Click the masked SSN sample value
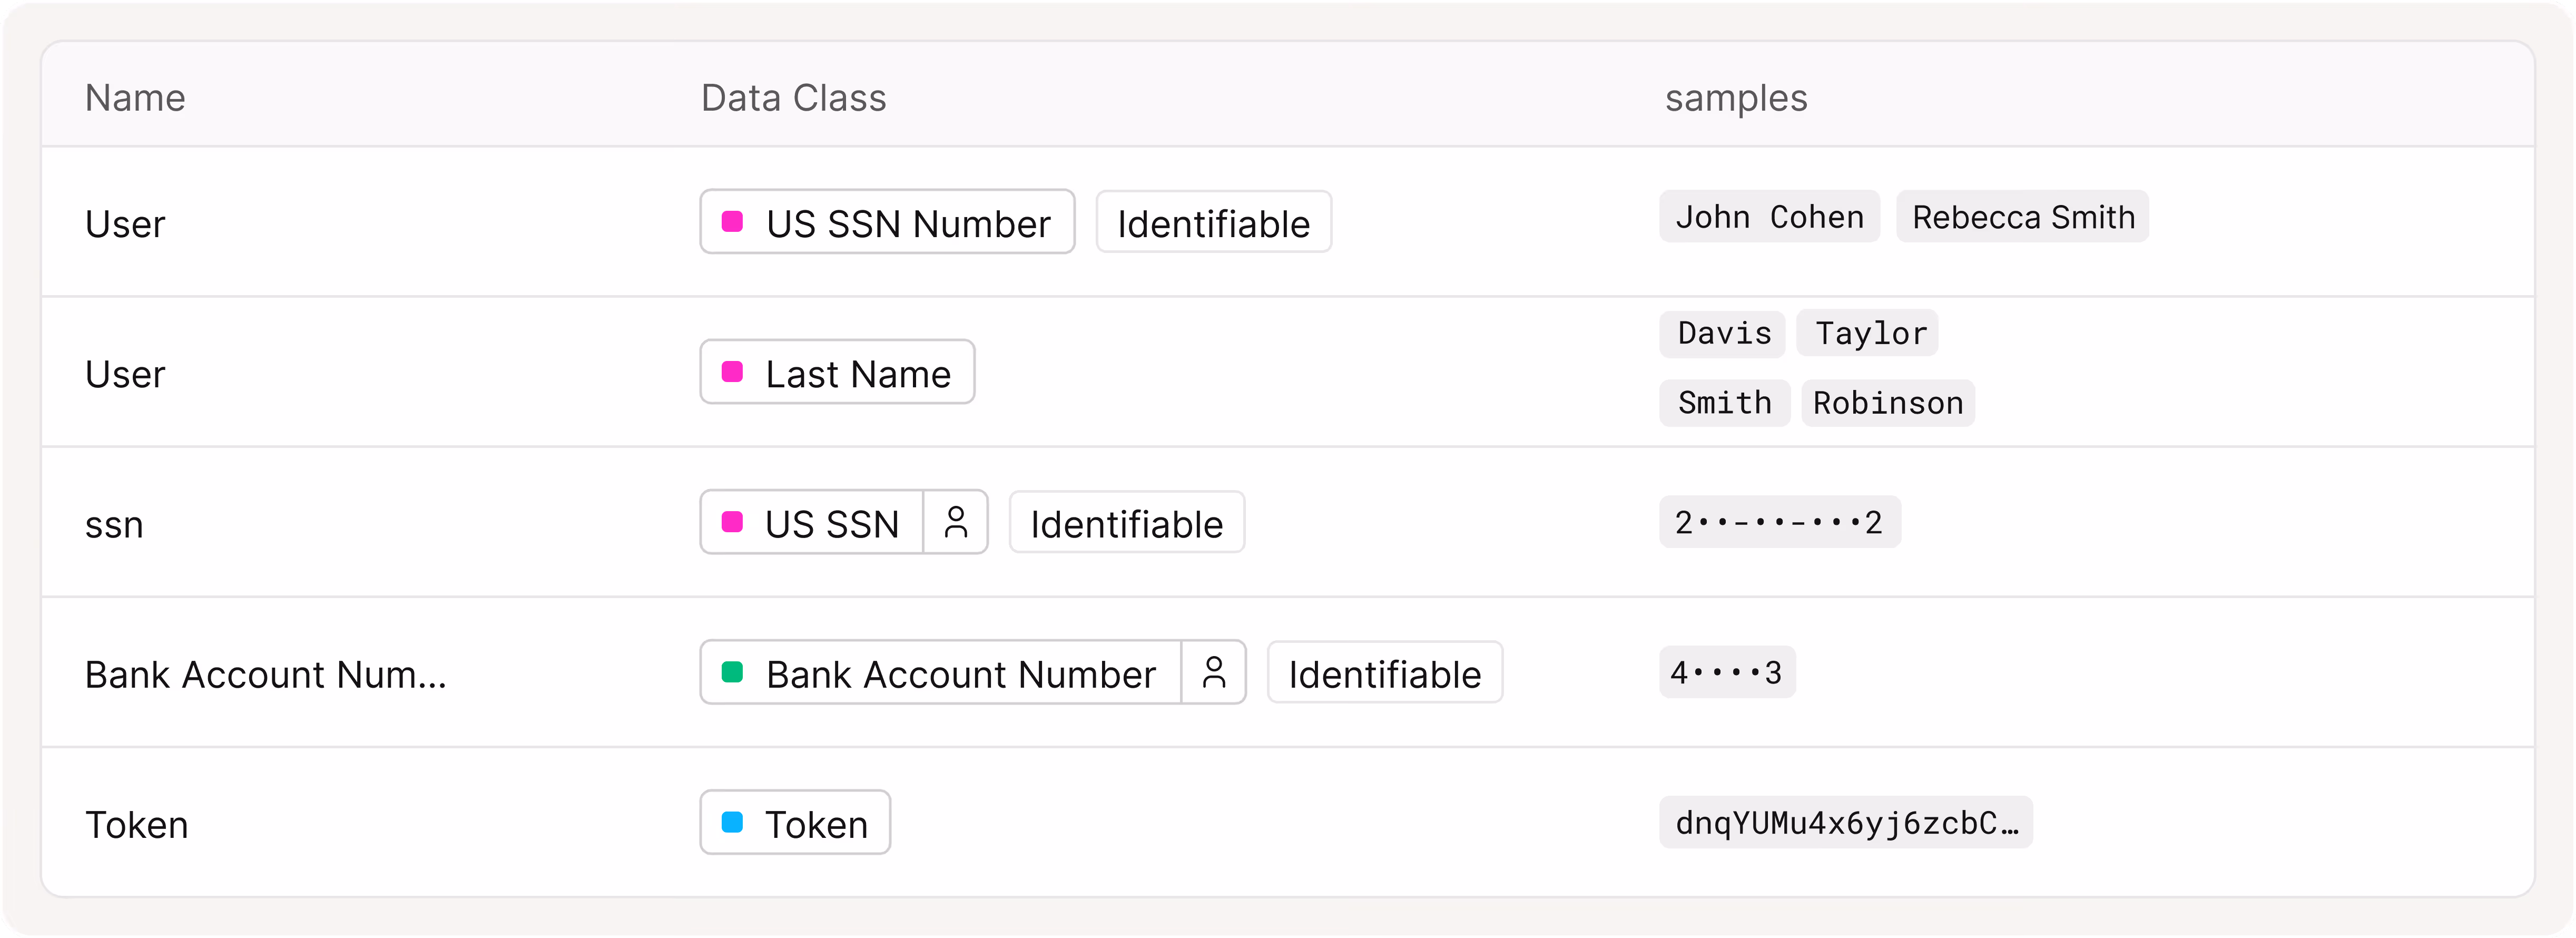 (1779, 522)
